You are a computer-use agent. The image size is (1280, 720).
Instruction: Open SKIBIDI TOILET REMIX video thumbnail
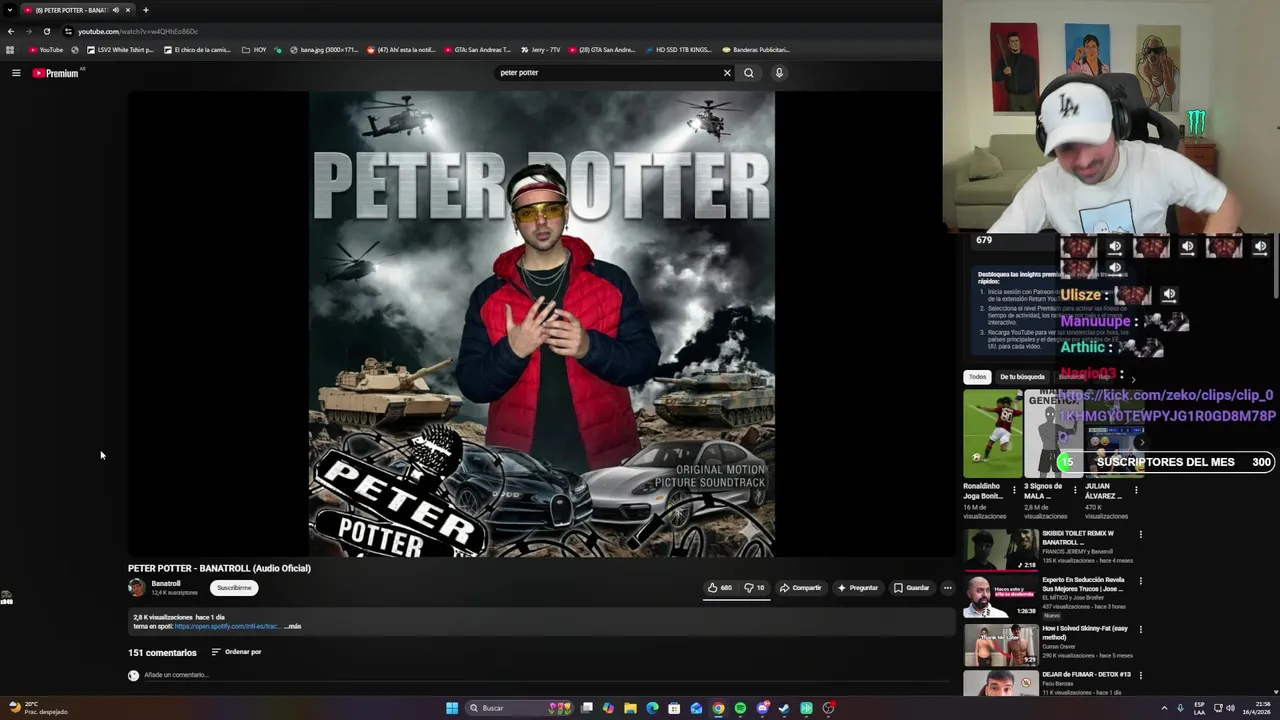(1001, 549)
